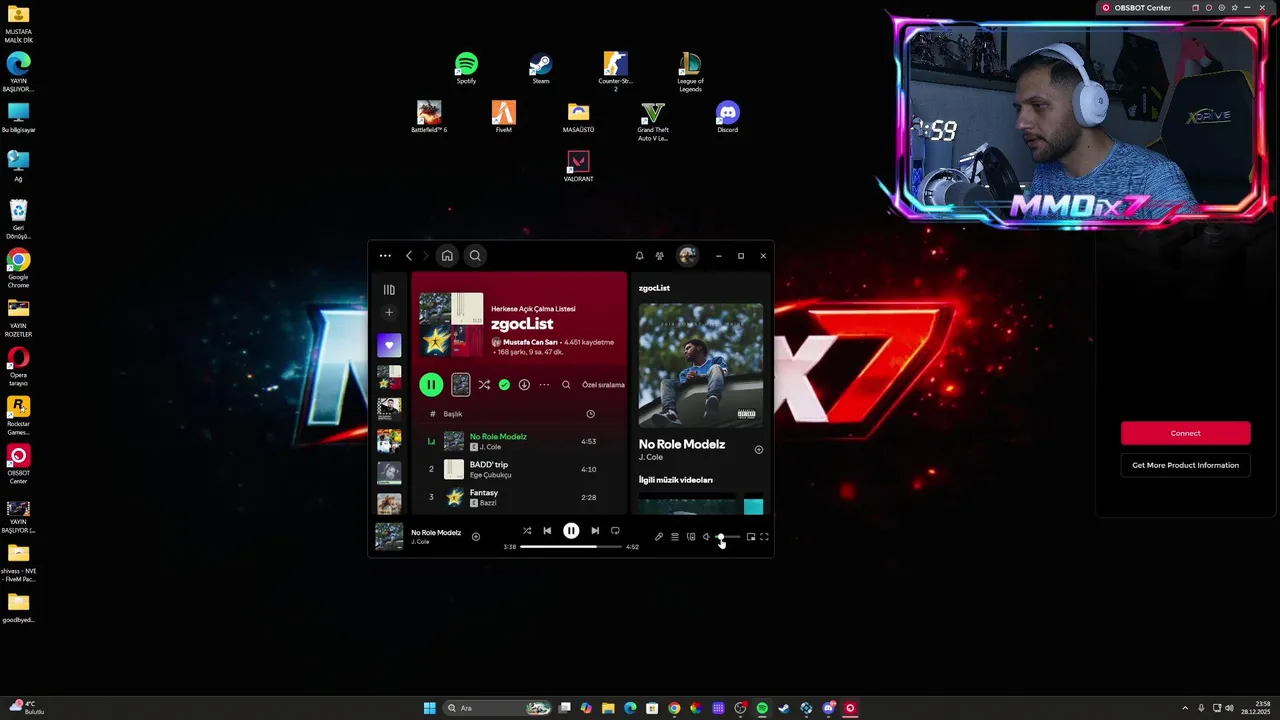This screenshot has height=720, width=1280.
Task: Seek on the song progress bar
Action: 571,547
